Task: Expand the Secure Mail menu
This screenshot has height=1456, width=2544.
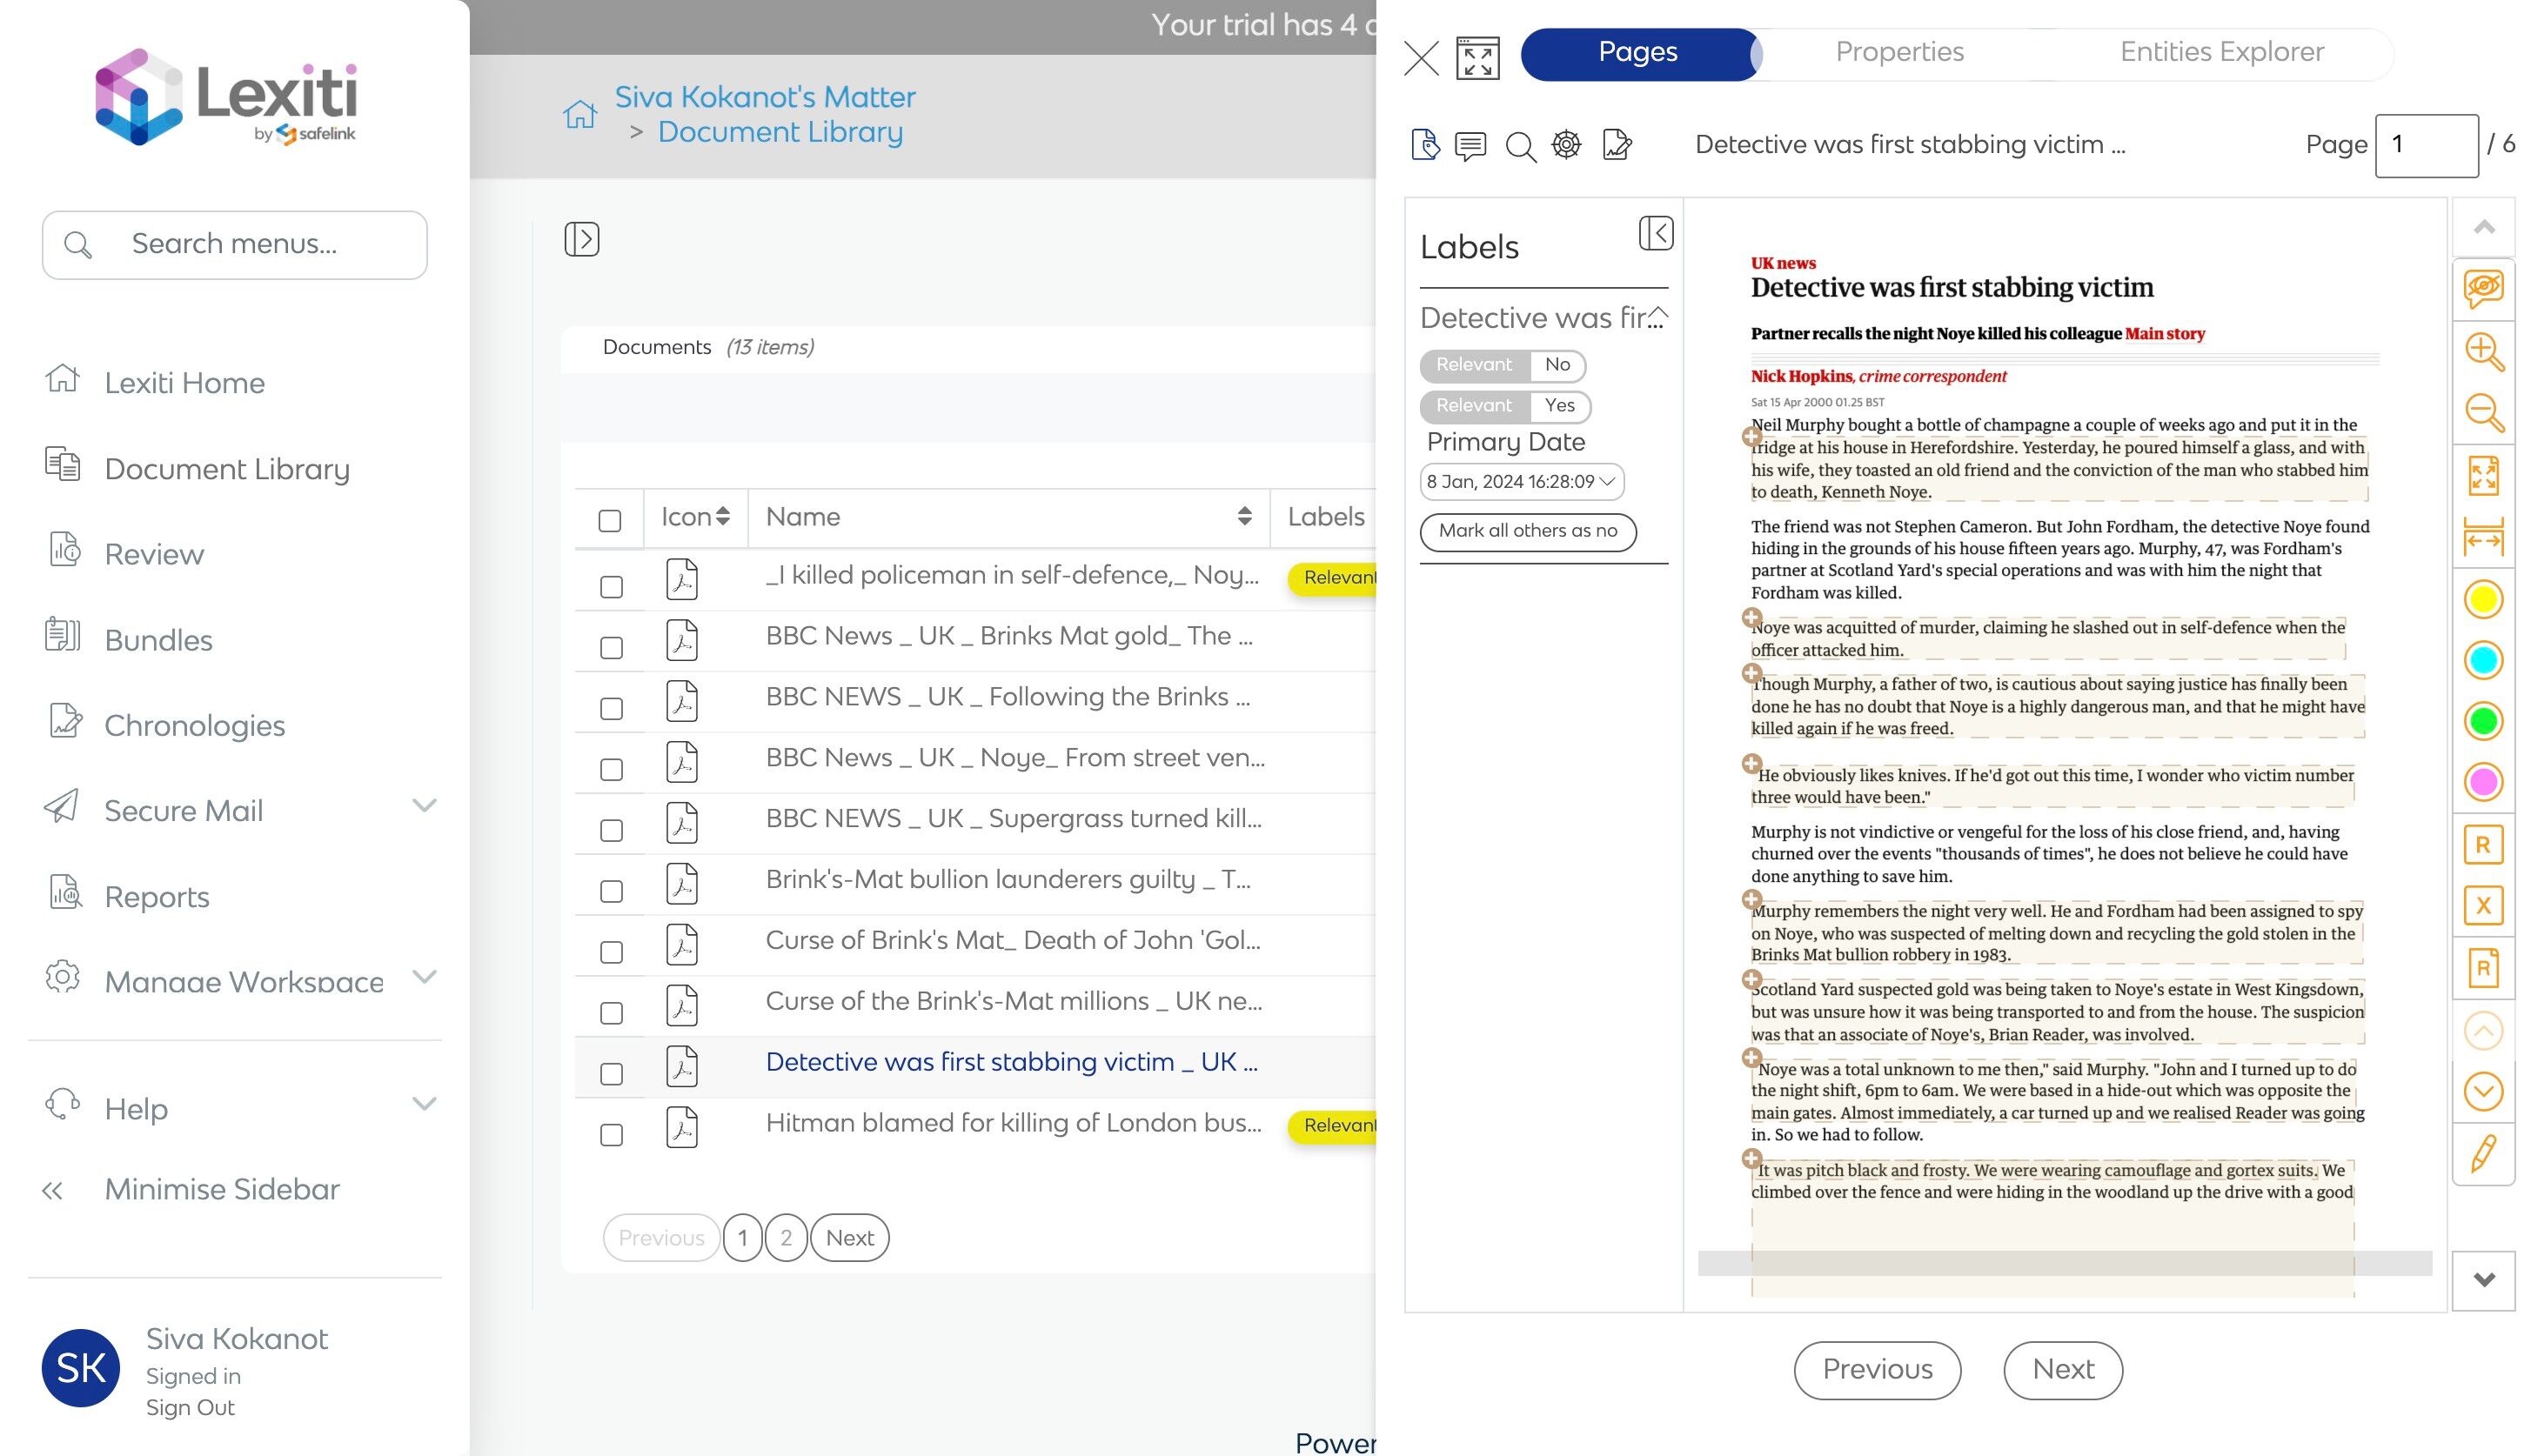Action: click(x=424, y=806)
